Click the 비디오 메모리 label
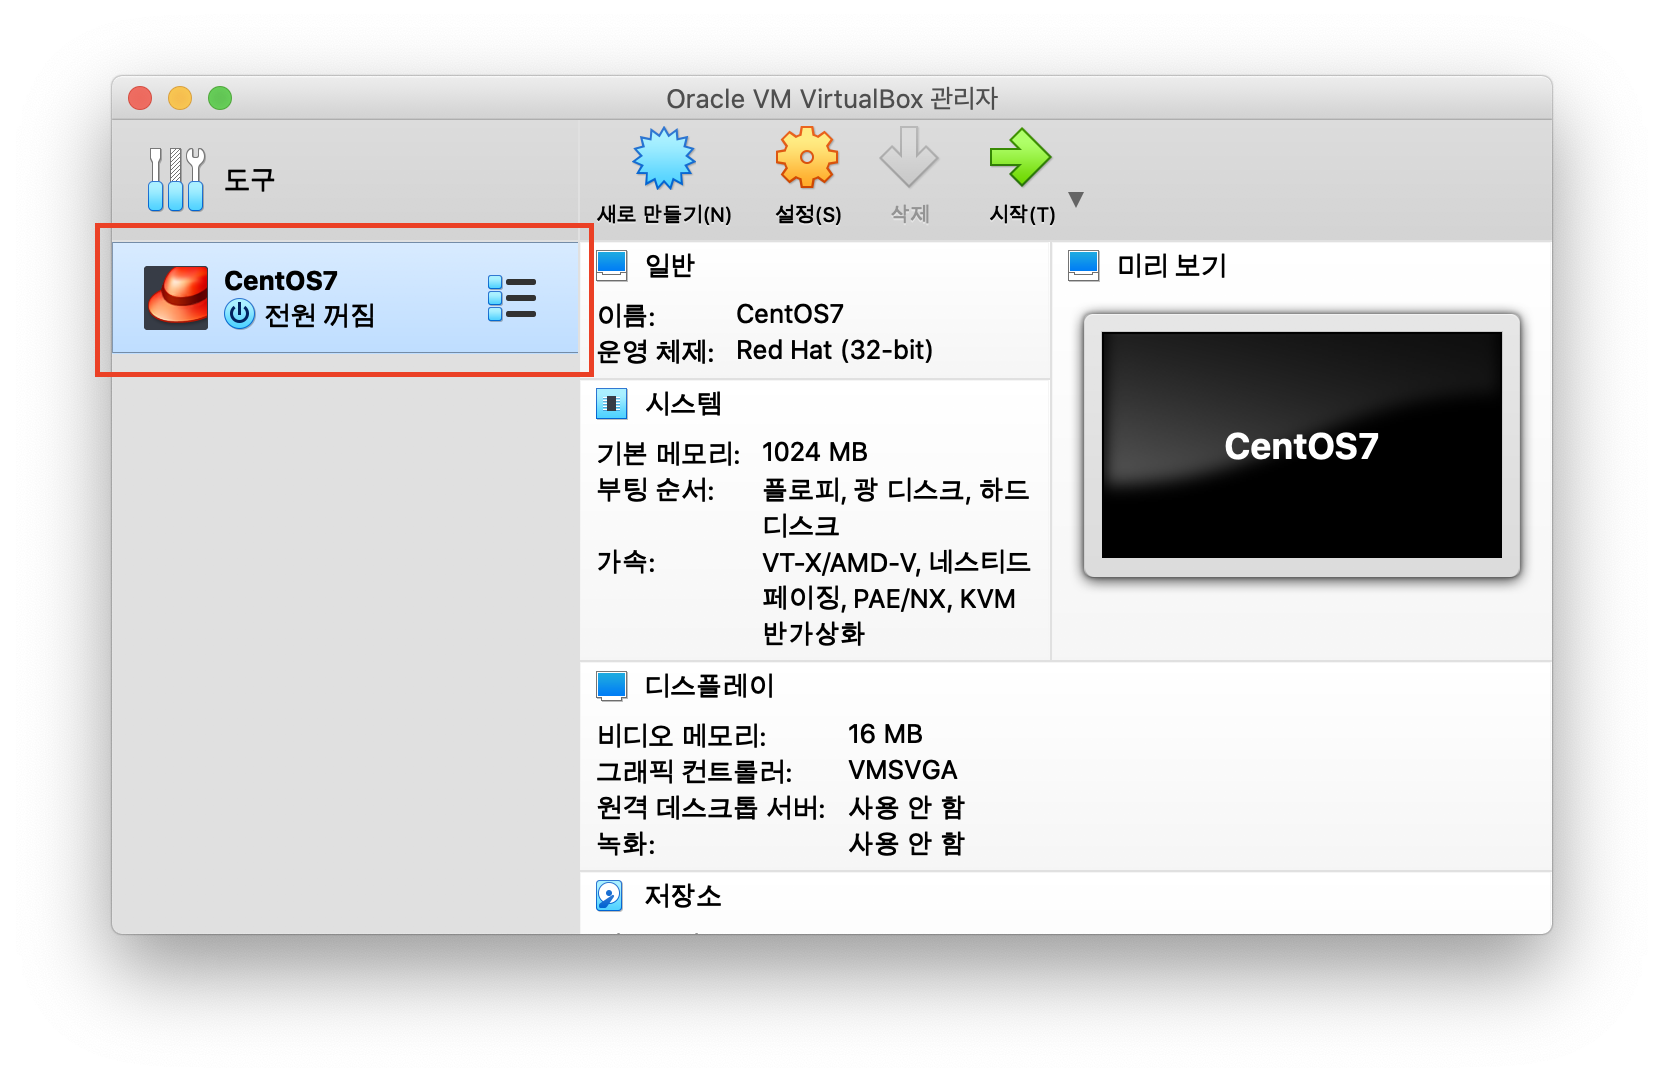1664x1082 pixels. click(682, 735)
